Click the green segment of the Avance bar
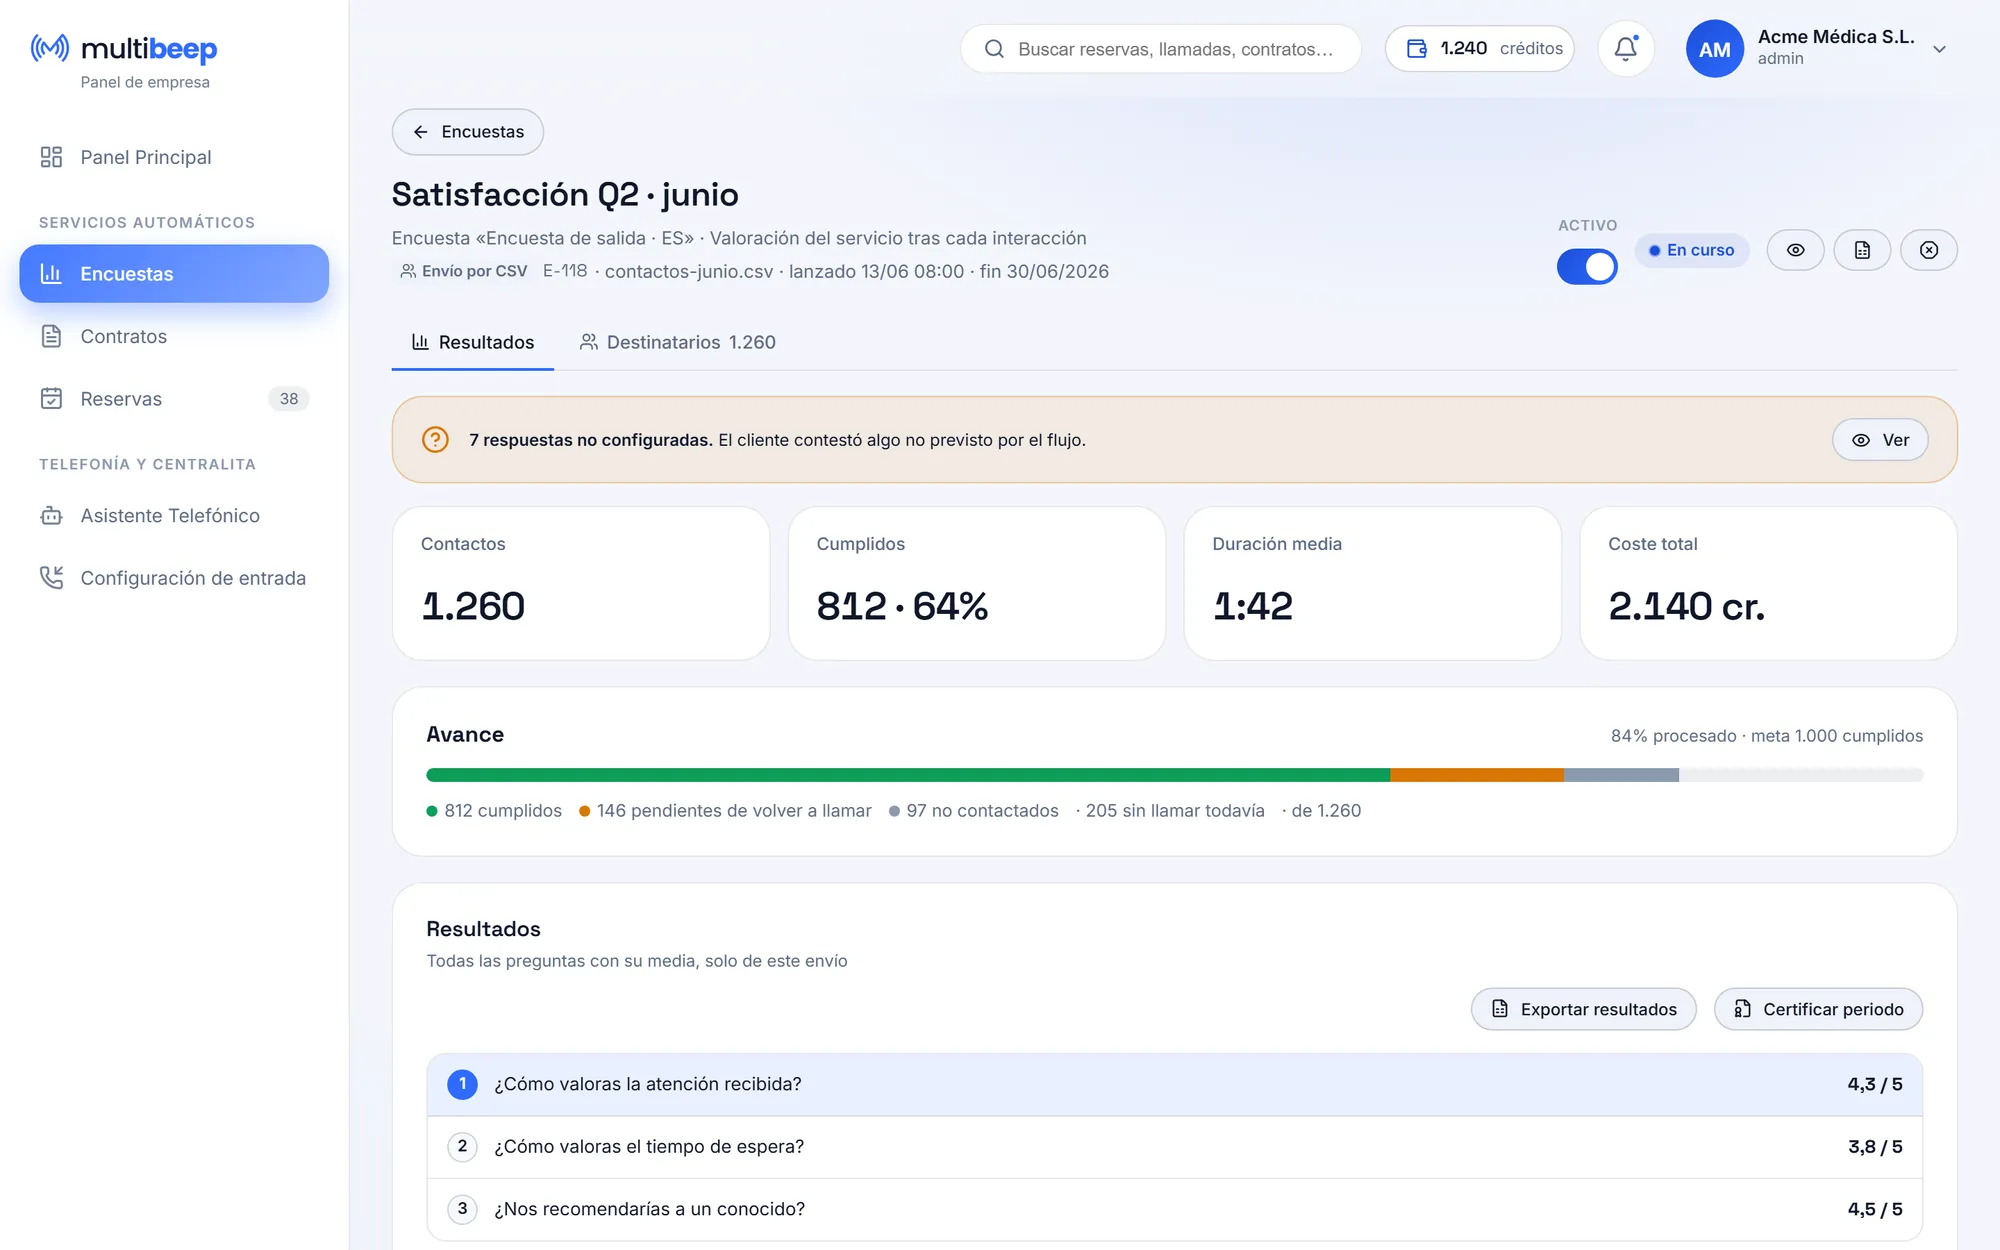 [908, 775]
